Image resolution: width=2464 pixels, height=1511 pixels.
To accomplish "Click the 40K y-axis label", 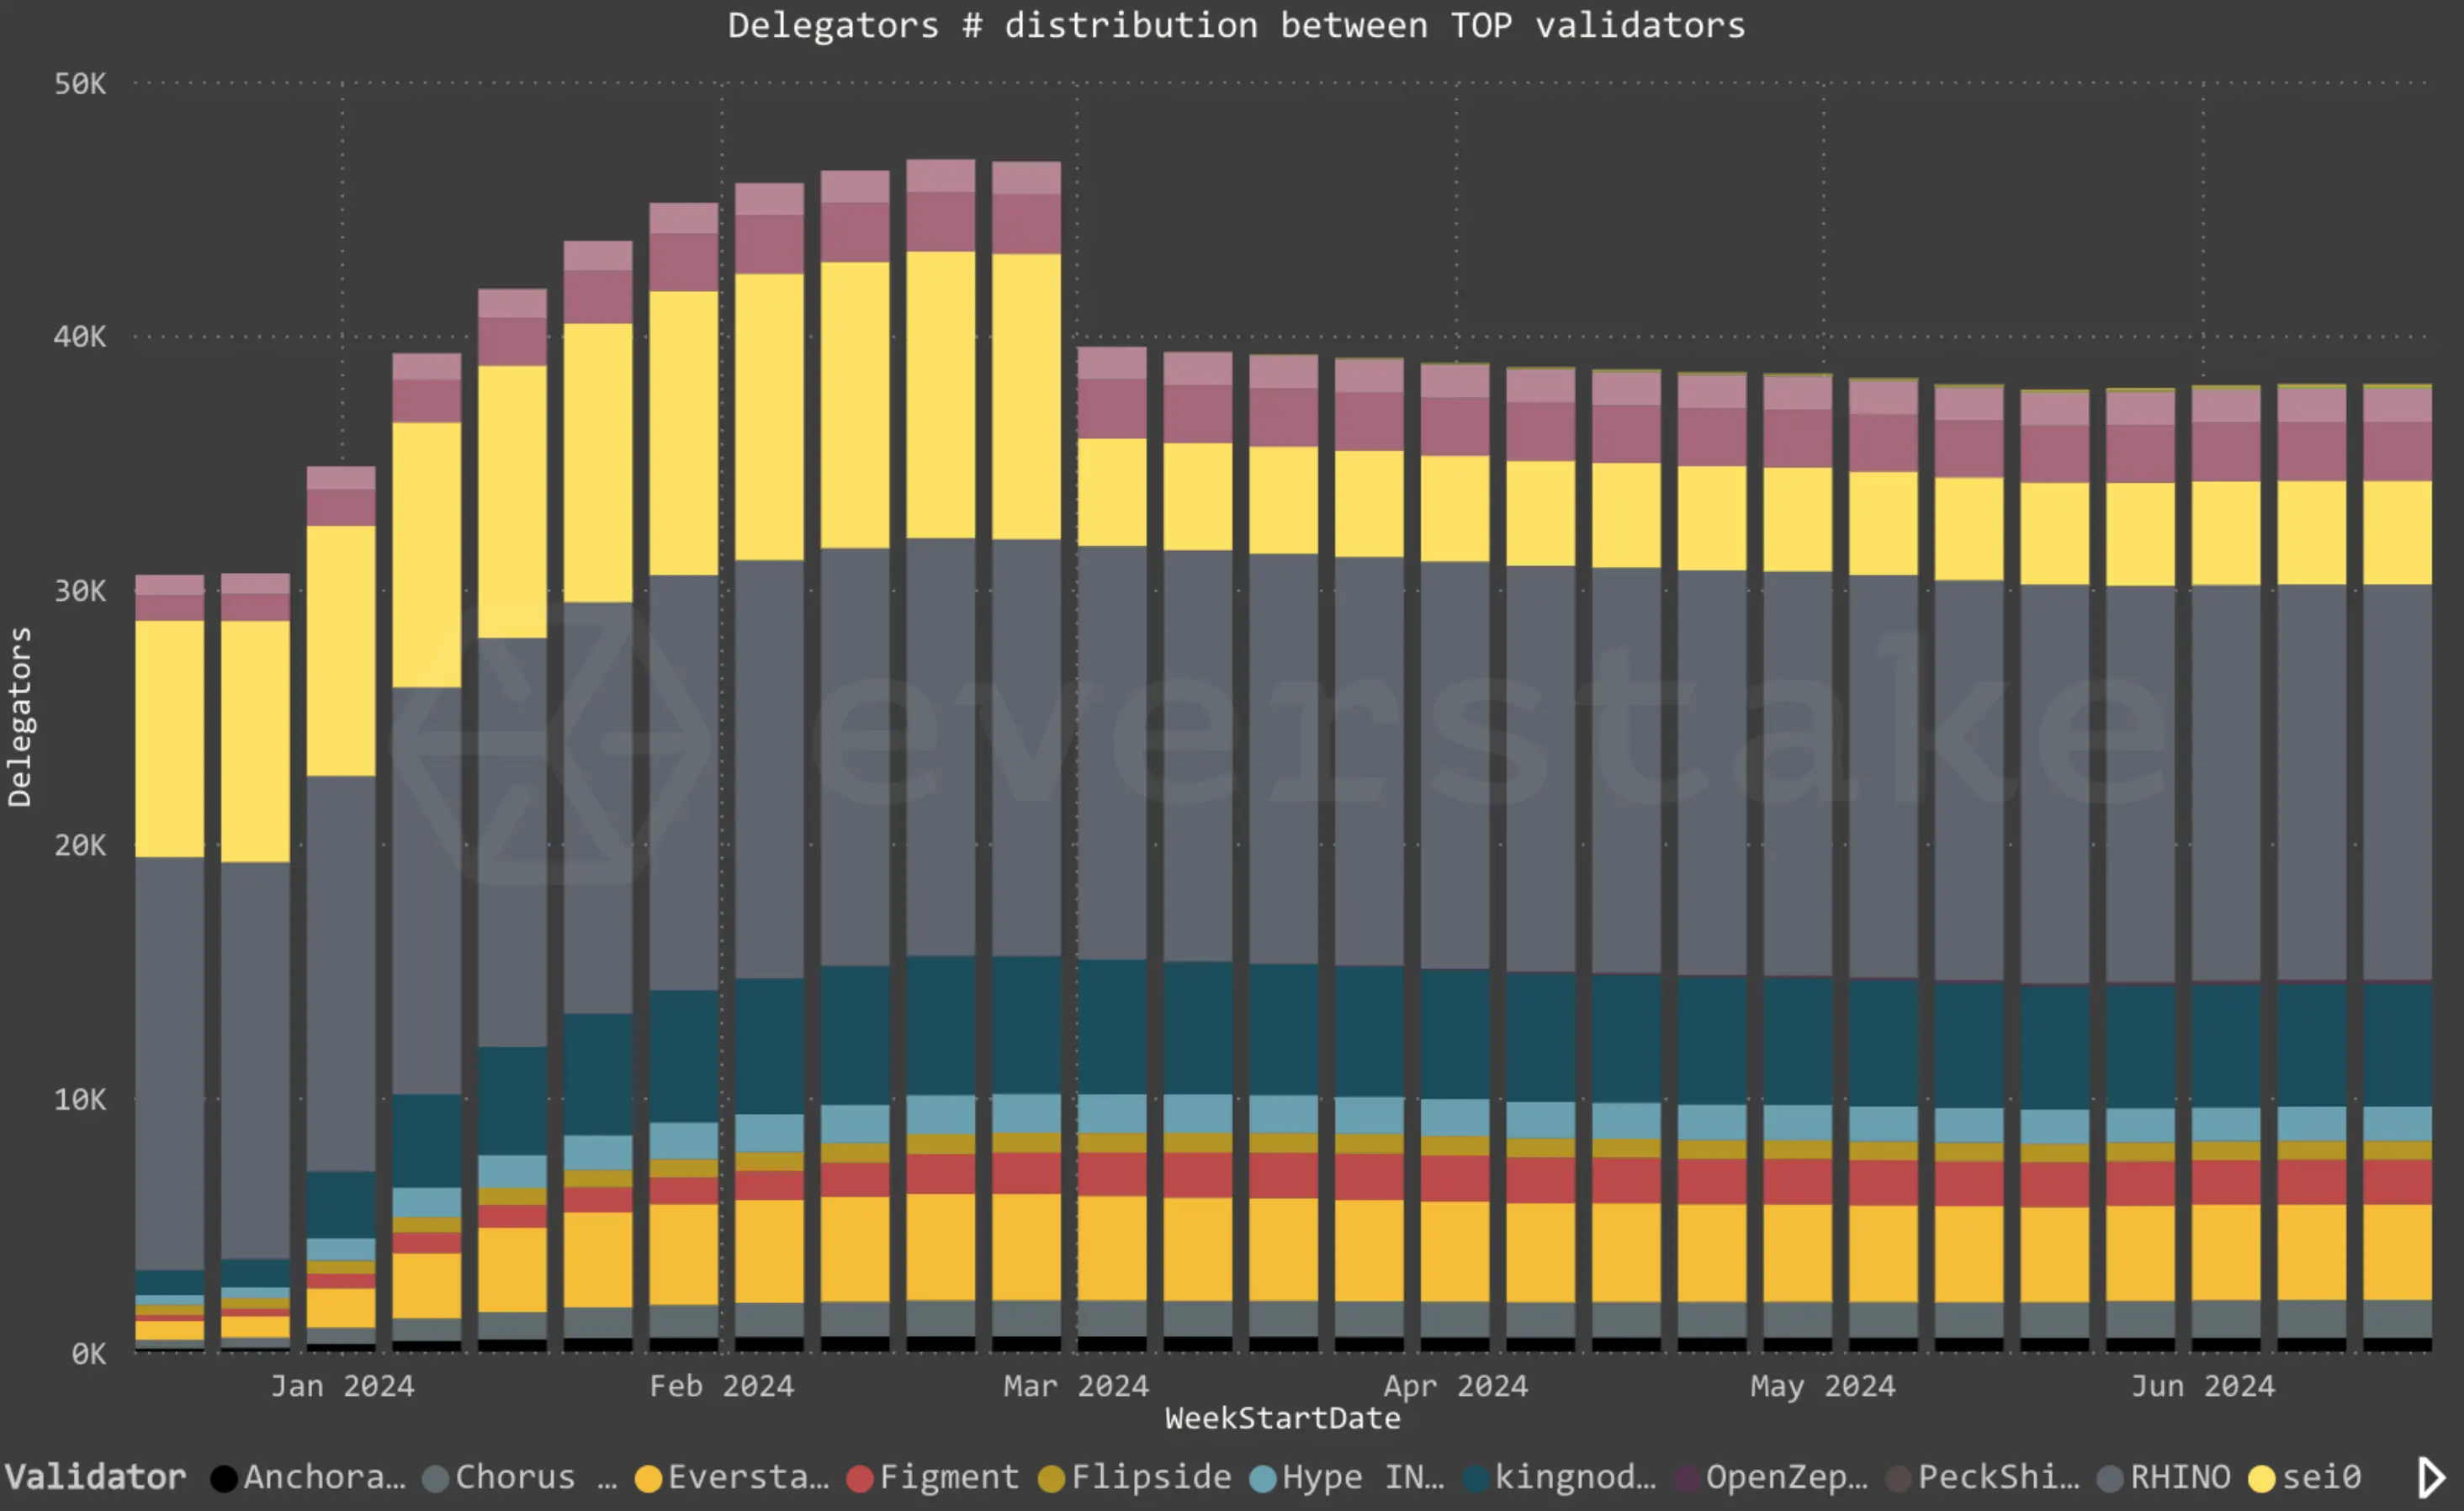I will pyautogui.click(x=80, y=337).
